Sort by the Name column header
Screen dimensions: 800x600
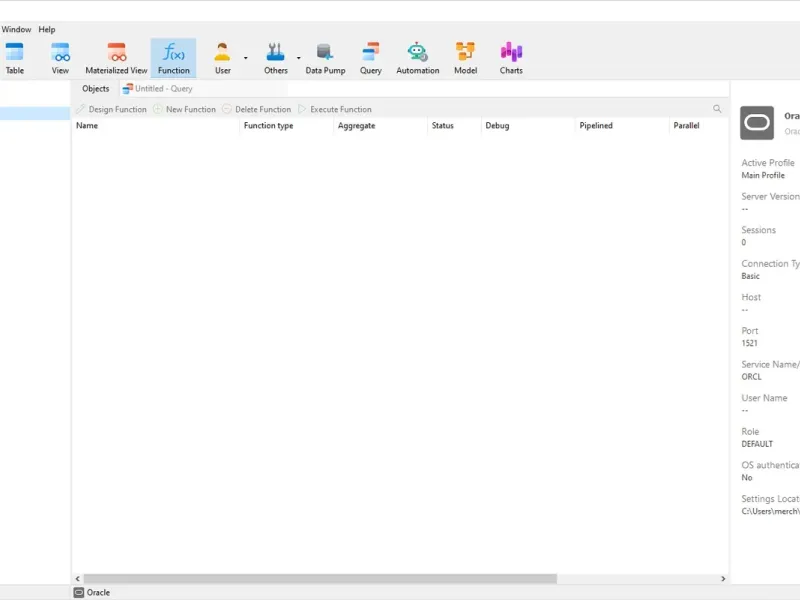[x=155, y=126]
